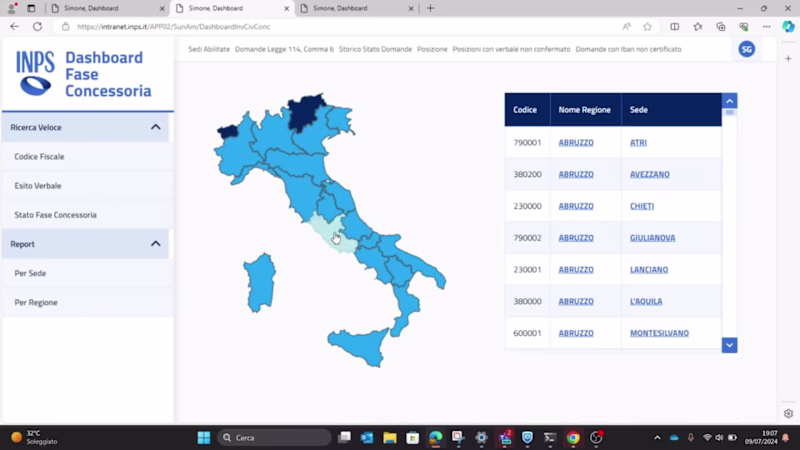Open the MONTESILVANO sede link

tap(659, 333)
